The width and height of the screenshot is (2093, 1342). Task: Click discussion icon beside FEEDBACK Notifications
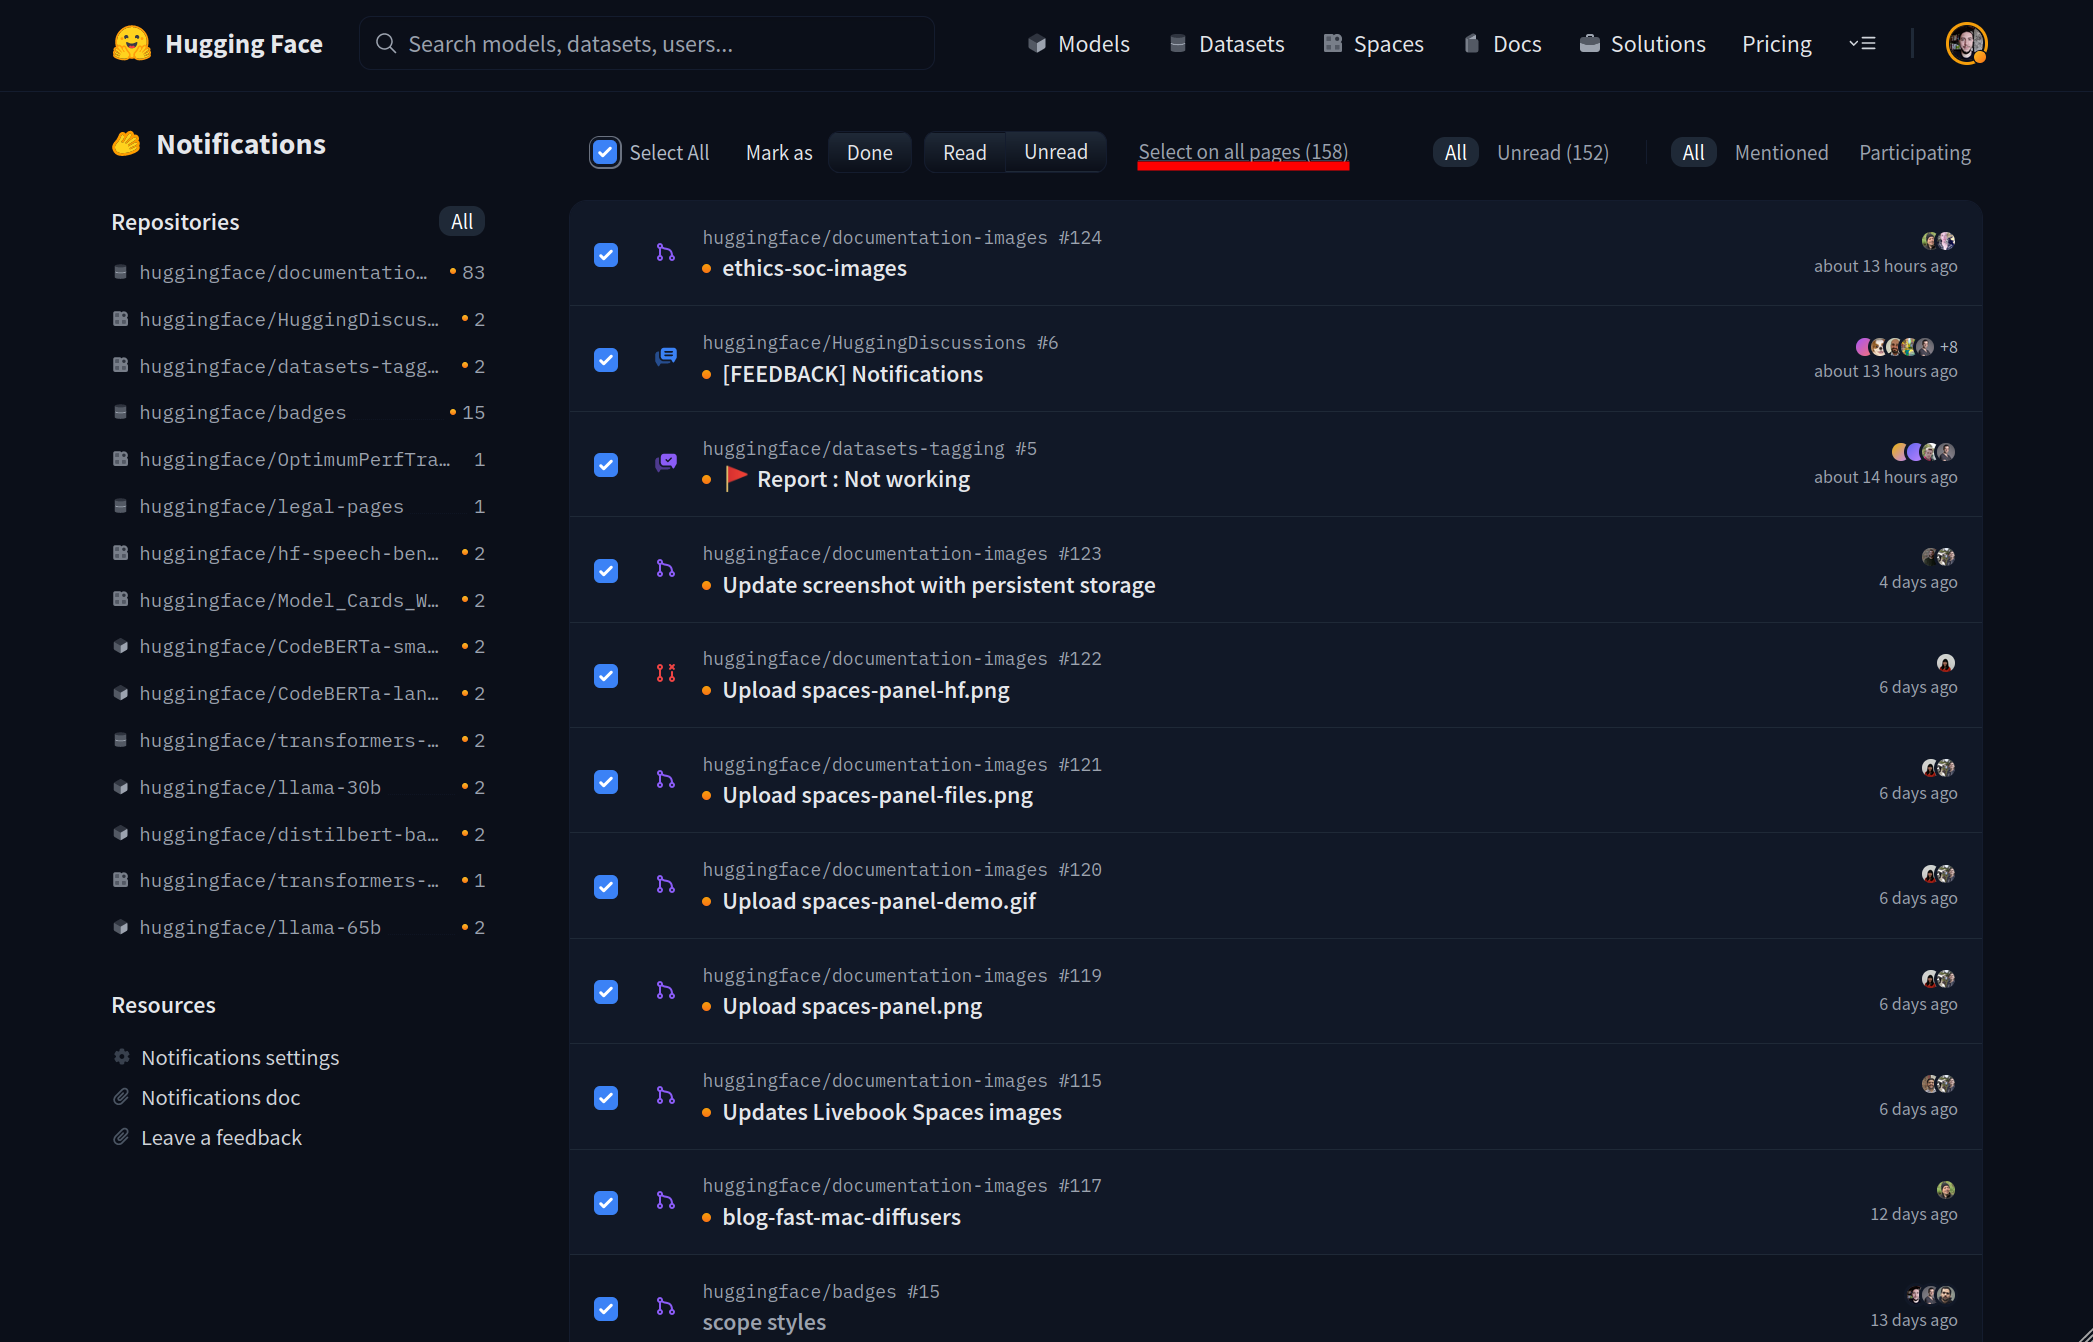tap(665, 357)
